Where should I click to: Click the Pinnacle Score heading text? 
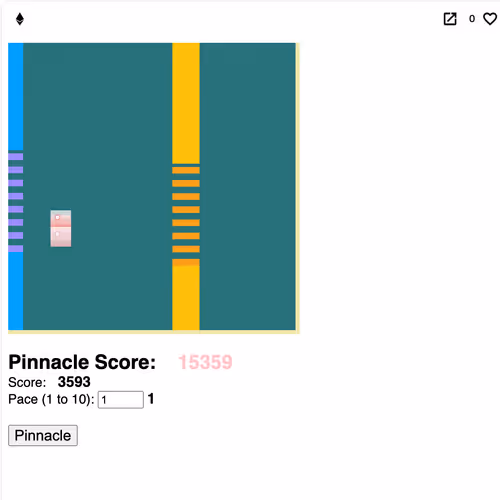tap(82, 362)
